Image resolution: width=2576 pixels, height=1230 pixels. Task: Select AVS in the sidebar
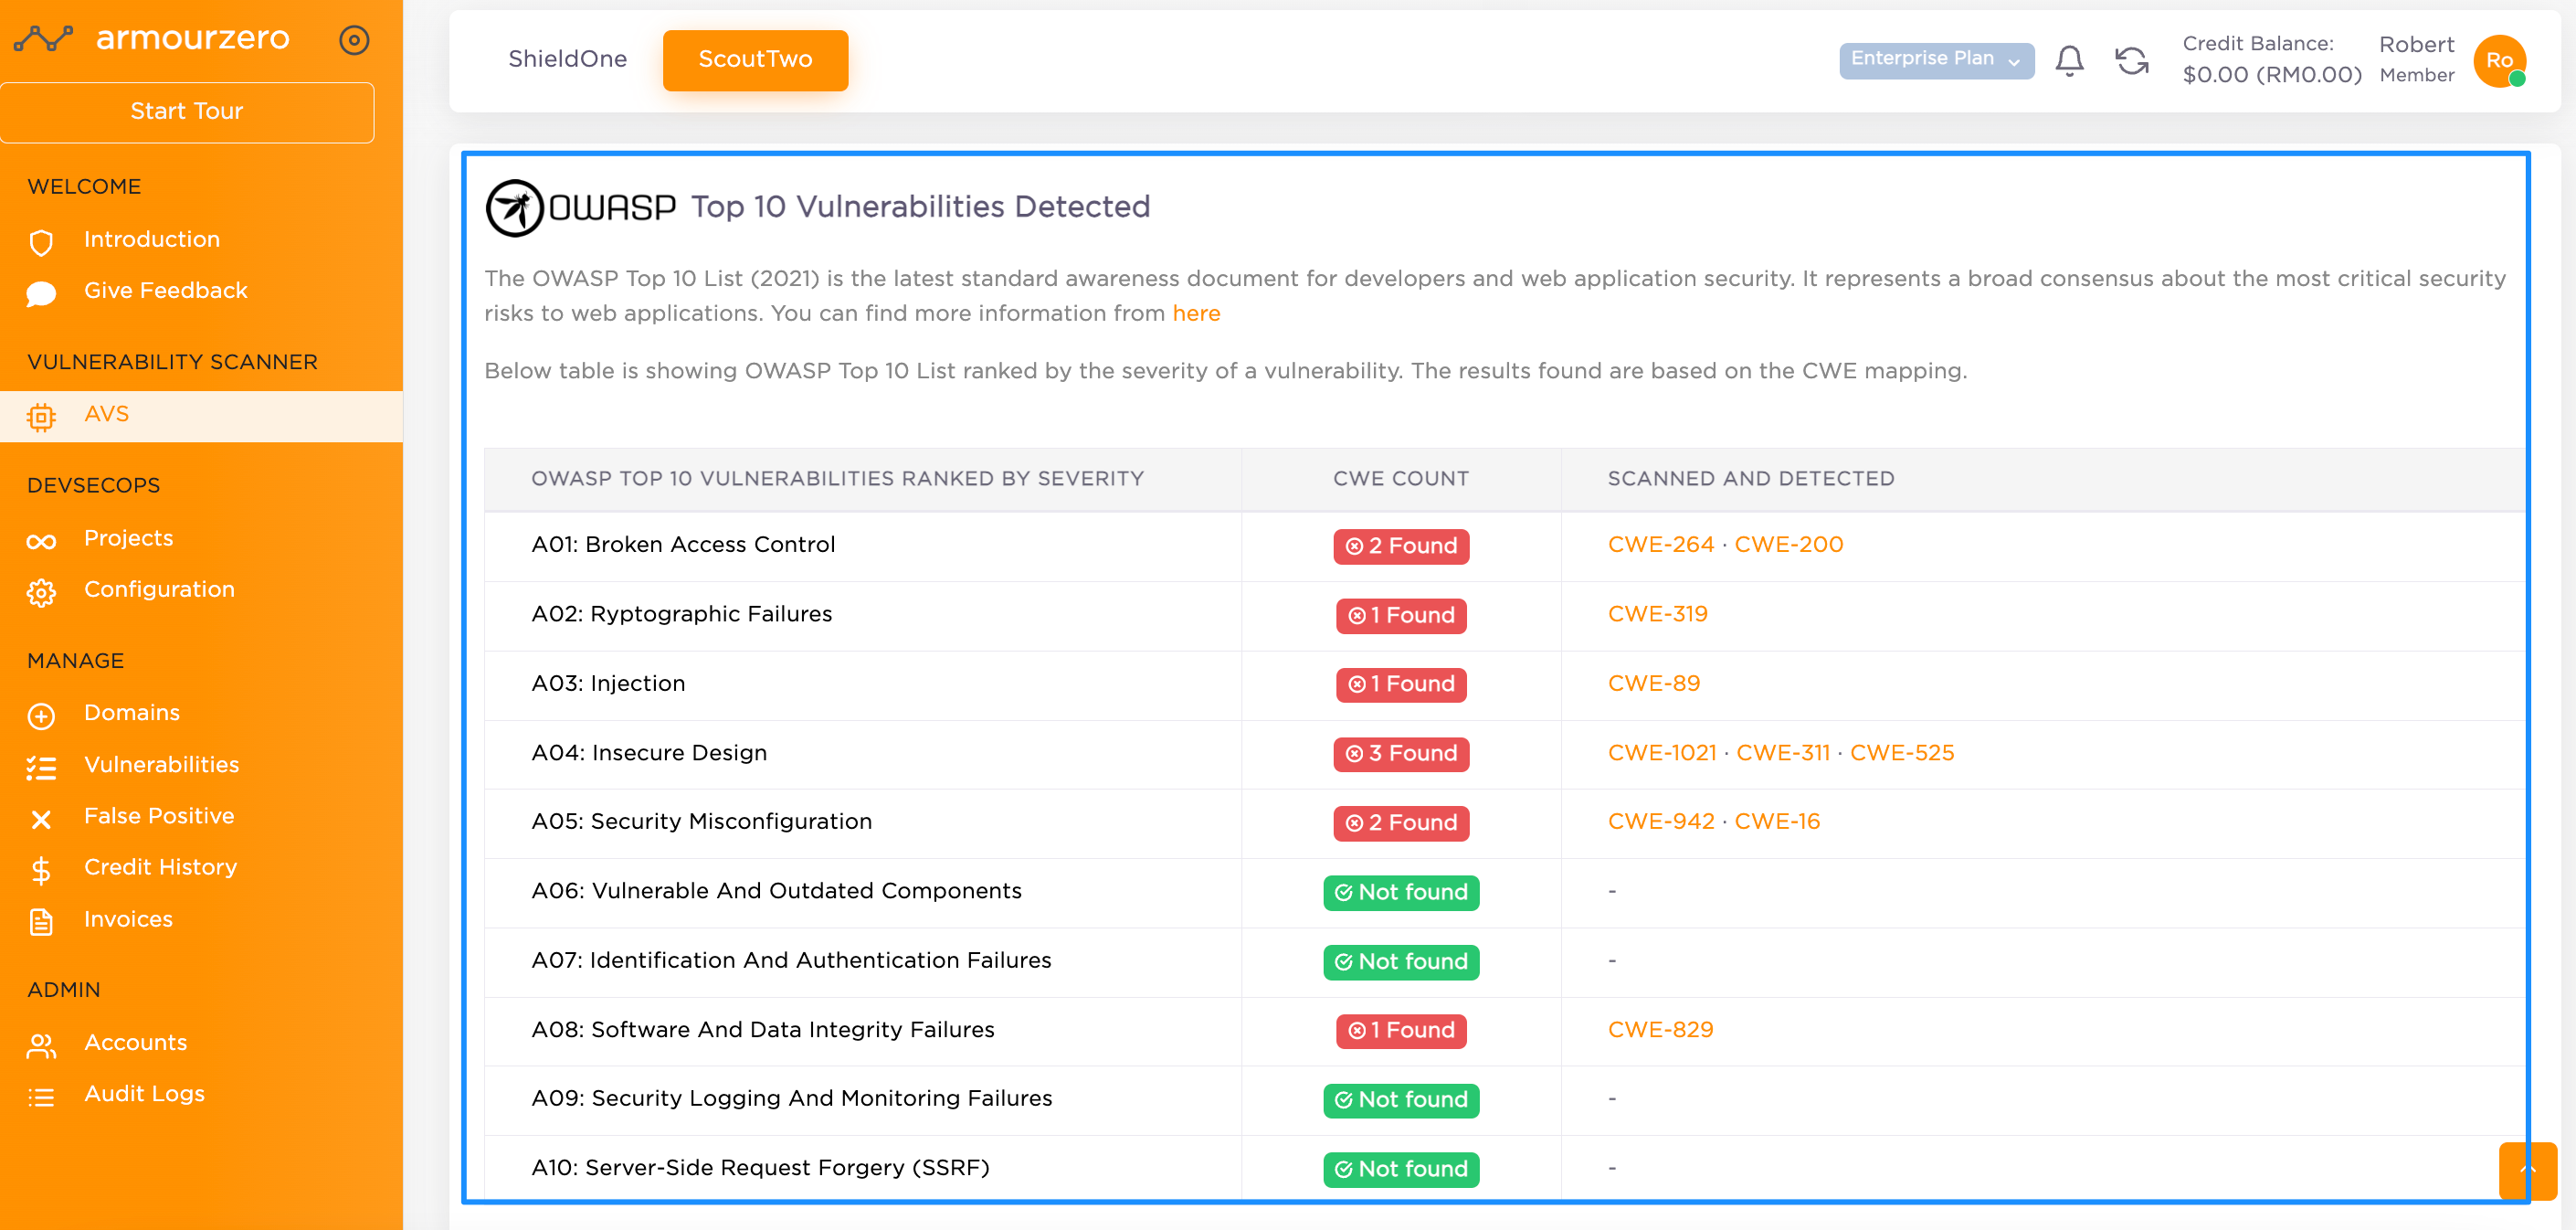point(201,415)
